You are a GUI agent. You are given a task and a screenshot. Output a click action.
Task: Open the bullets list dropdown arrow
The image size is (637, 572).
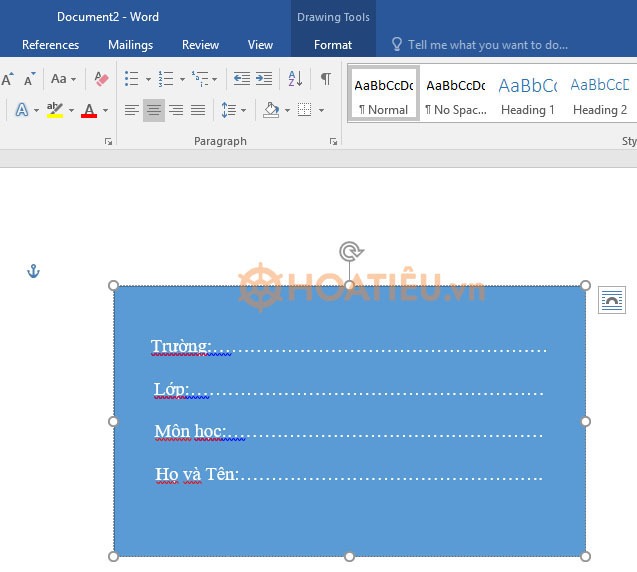click(149, 79)
